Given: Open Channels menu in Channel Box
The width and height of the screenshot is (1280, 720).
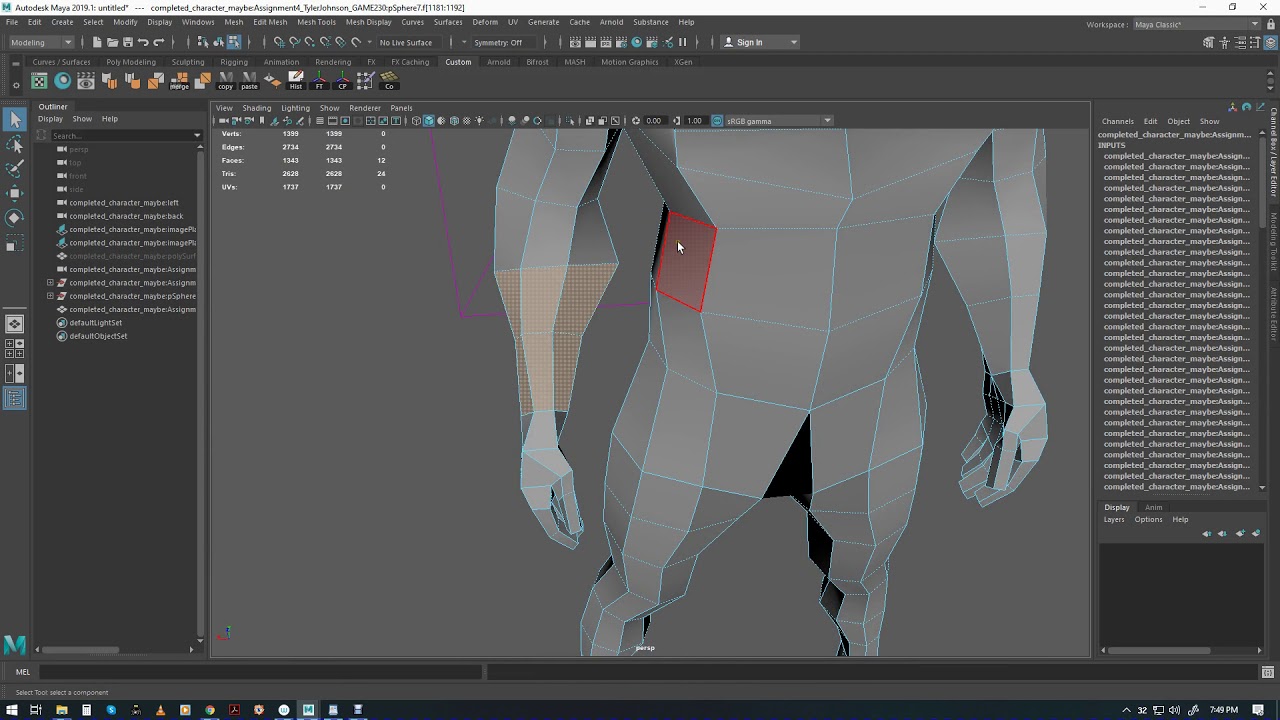Looking at the screenshot, I should 1117,121.
